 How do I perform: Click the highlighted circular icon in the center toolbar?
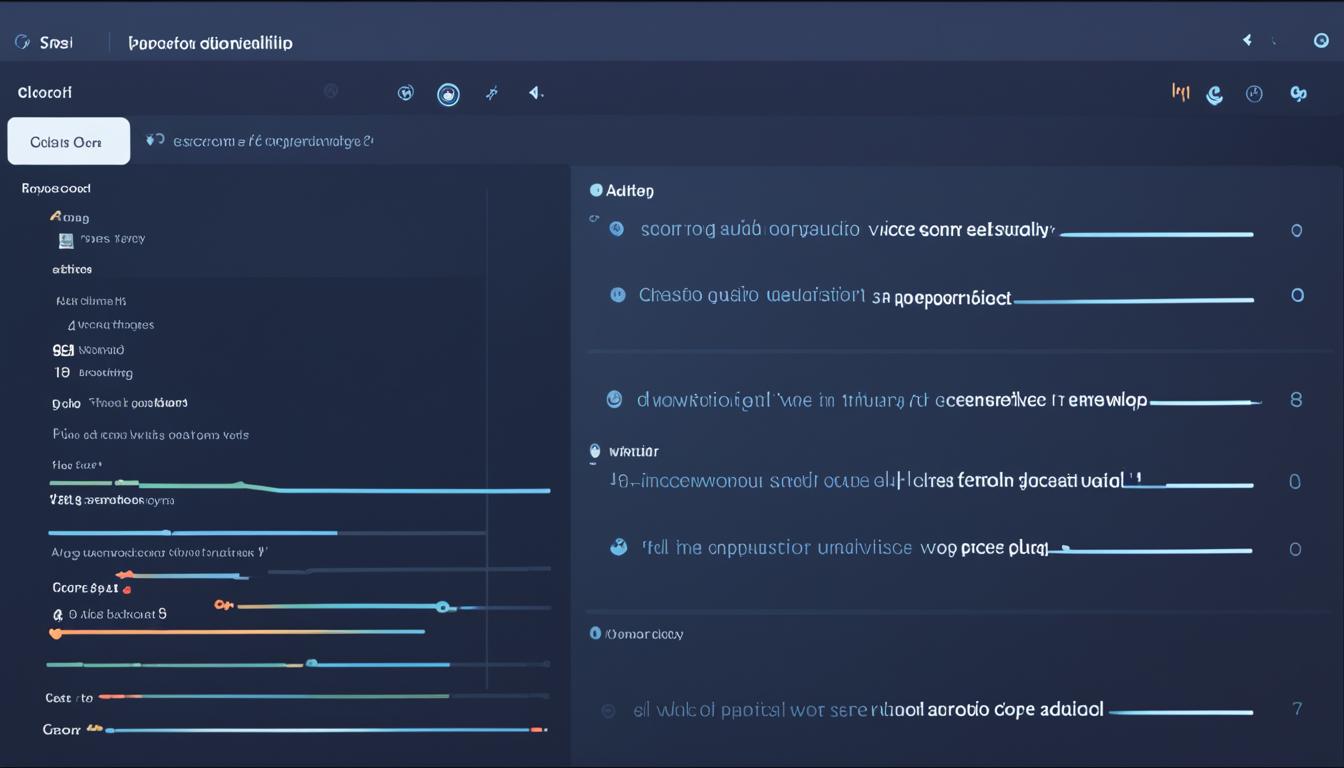click(x=448, y=94)
